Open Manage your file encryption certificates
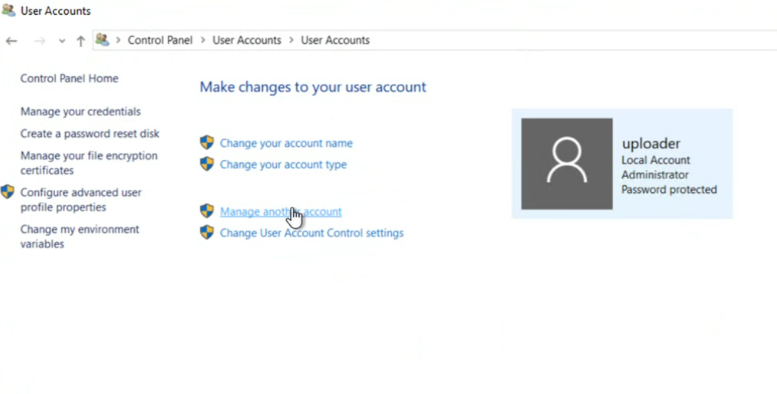This screenshot has width=777, height=394. pyautogui.click(x=89, y=163)
